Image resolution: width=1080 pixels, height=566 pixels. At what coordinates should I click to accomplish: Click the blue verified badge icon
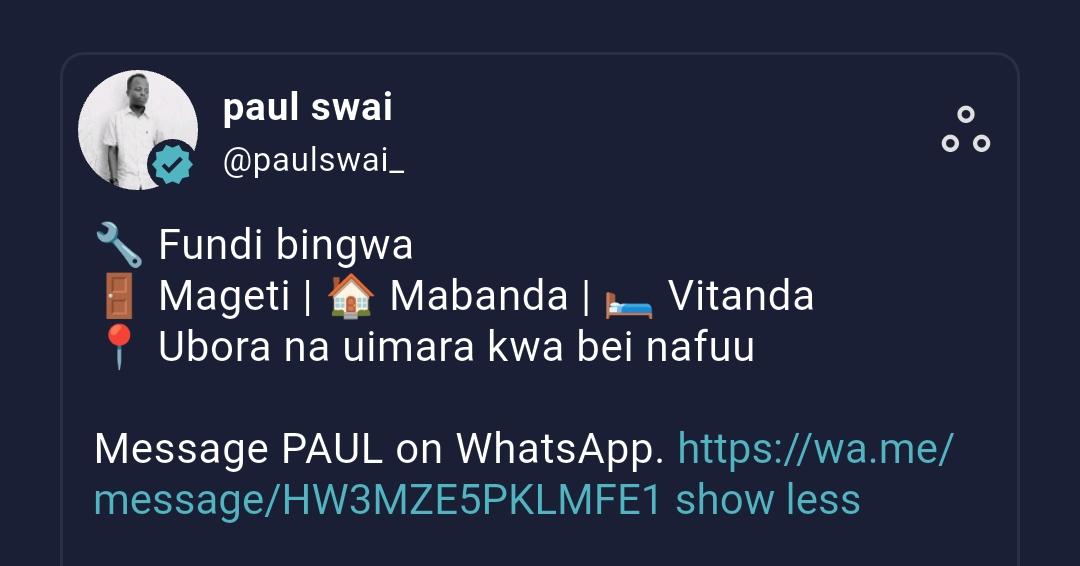[x=171, y=165]
